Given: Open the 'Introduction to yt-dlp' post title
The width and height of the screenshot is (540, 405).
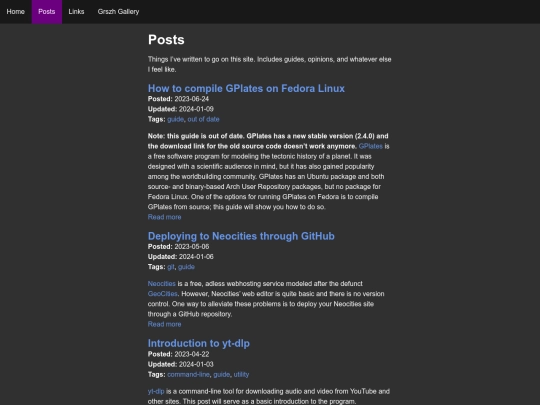Looking at the screenshot, I should click(x=199, y=343).
